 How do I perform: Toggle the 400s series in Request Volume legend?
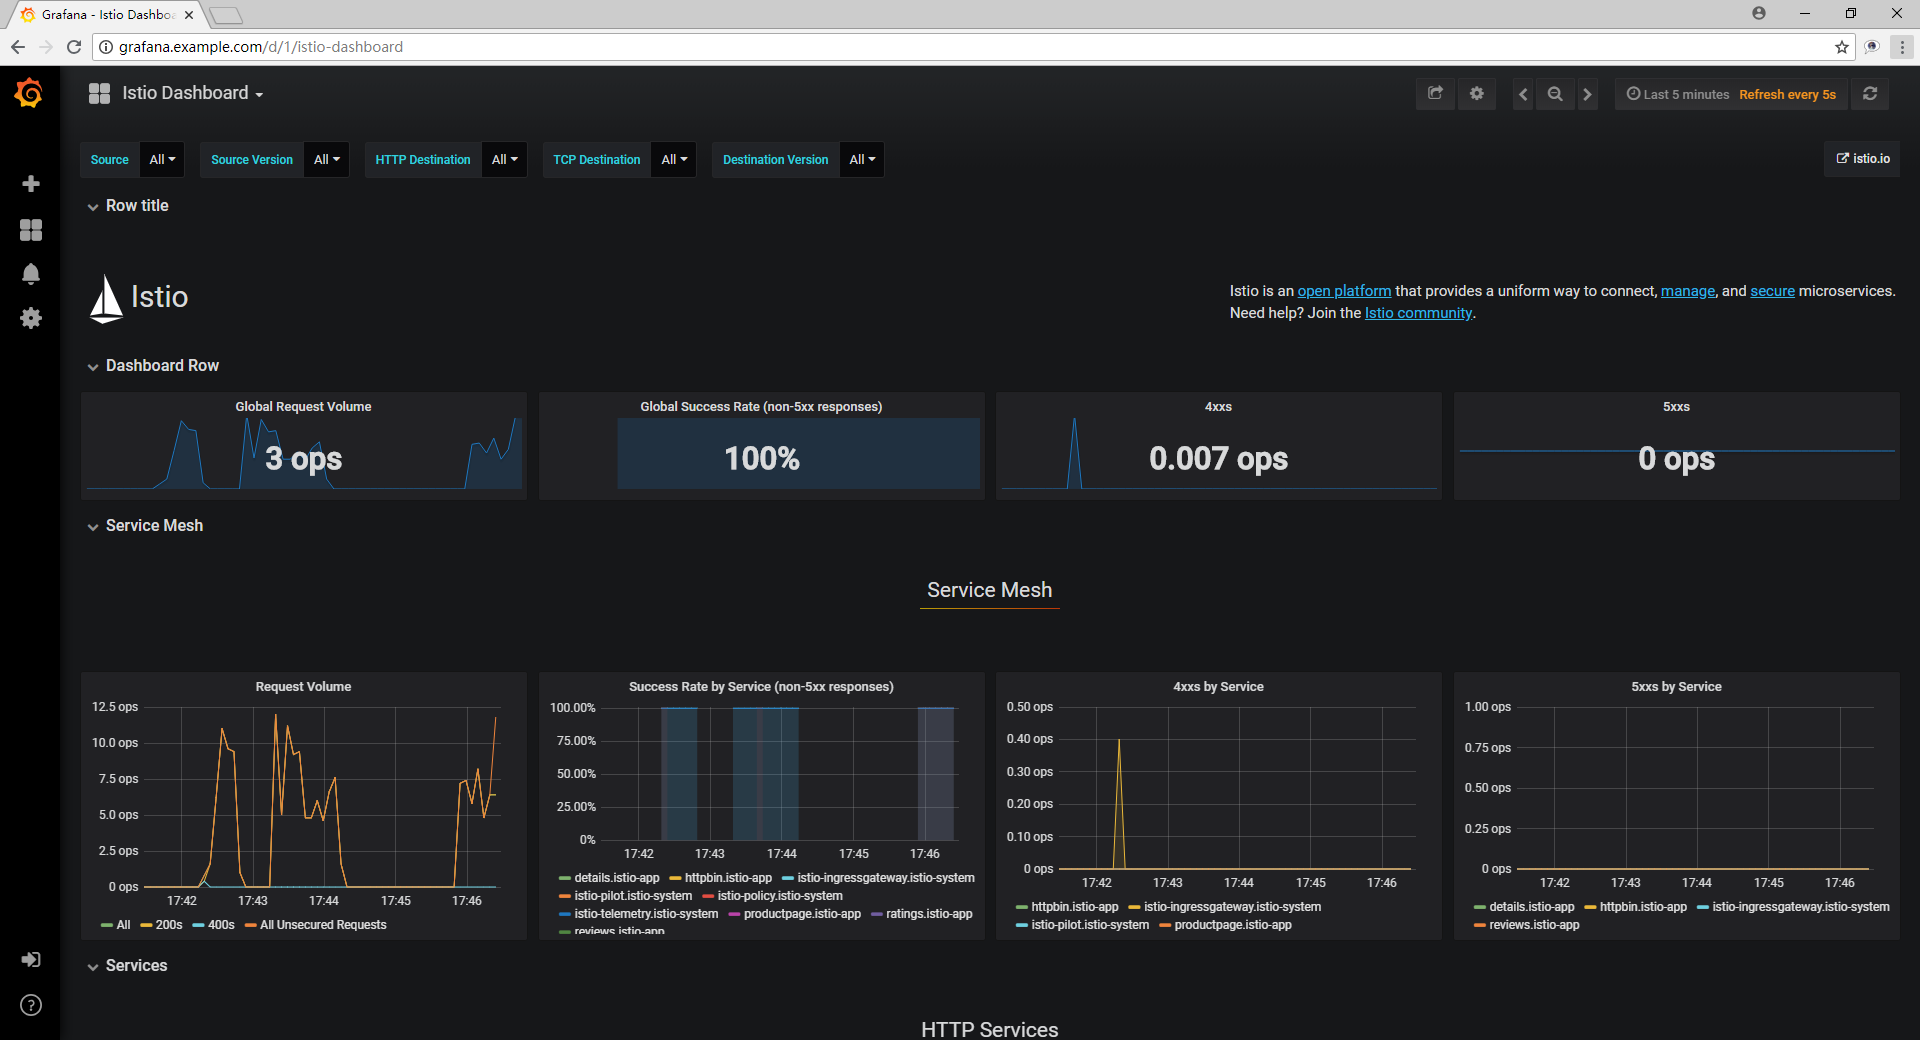tap(221, 925)
